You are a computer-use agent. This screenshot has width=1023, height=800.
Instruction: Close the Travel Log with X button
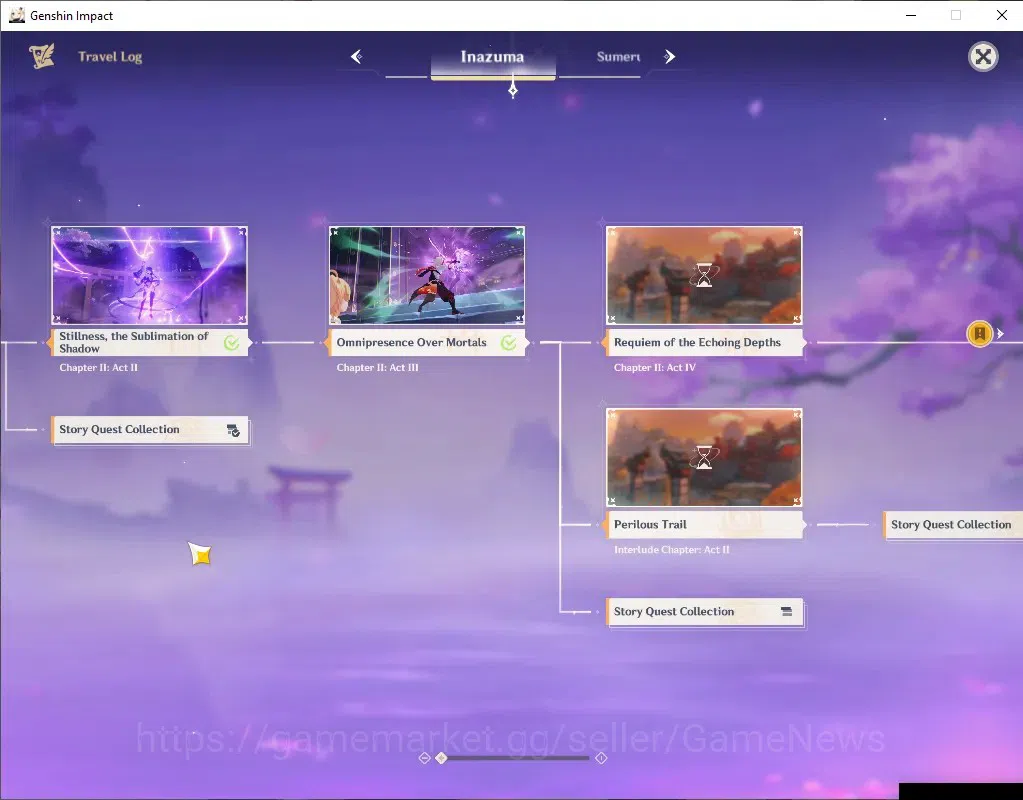pos(983,57)
